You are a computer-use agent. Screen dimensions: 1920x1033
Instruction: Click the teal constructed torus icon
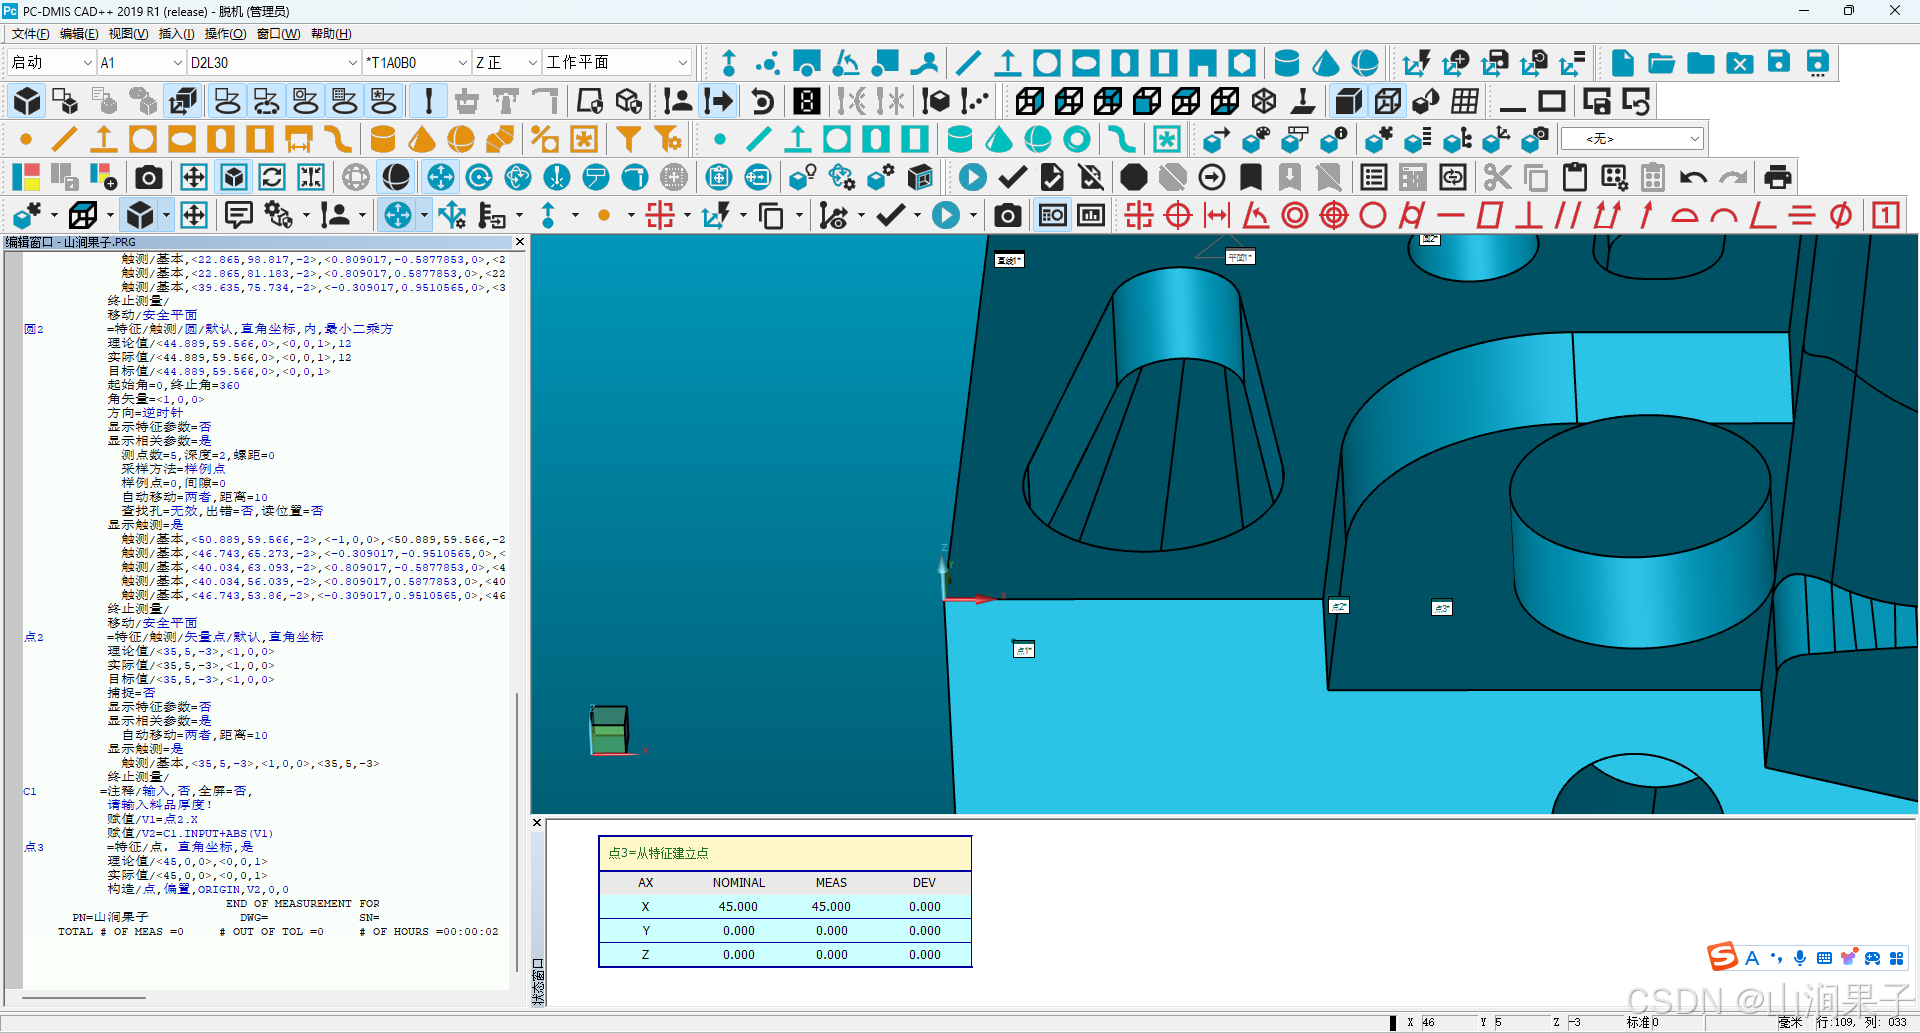1077,139
